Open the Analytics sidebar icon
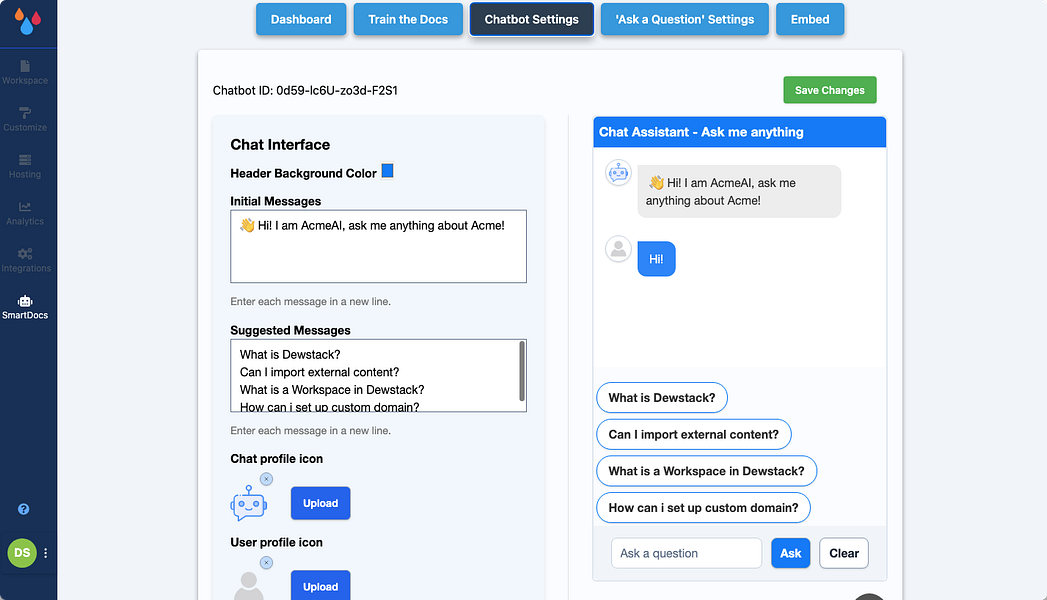The width and height of the screenshot is (1047, 600). tap(25, 207)
